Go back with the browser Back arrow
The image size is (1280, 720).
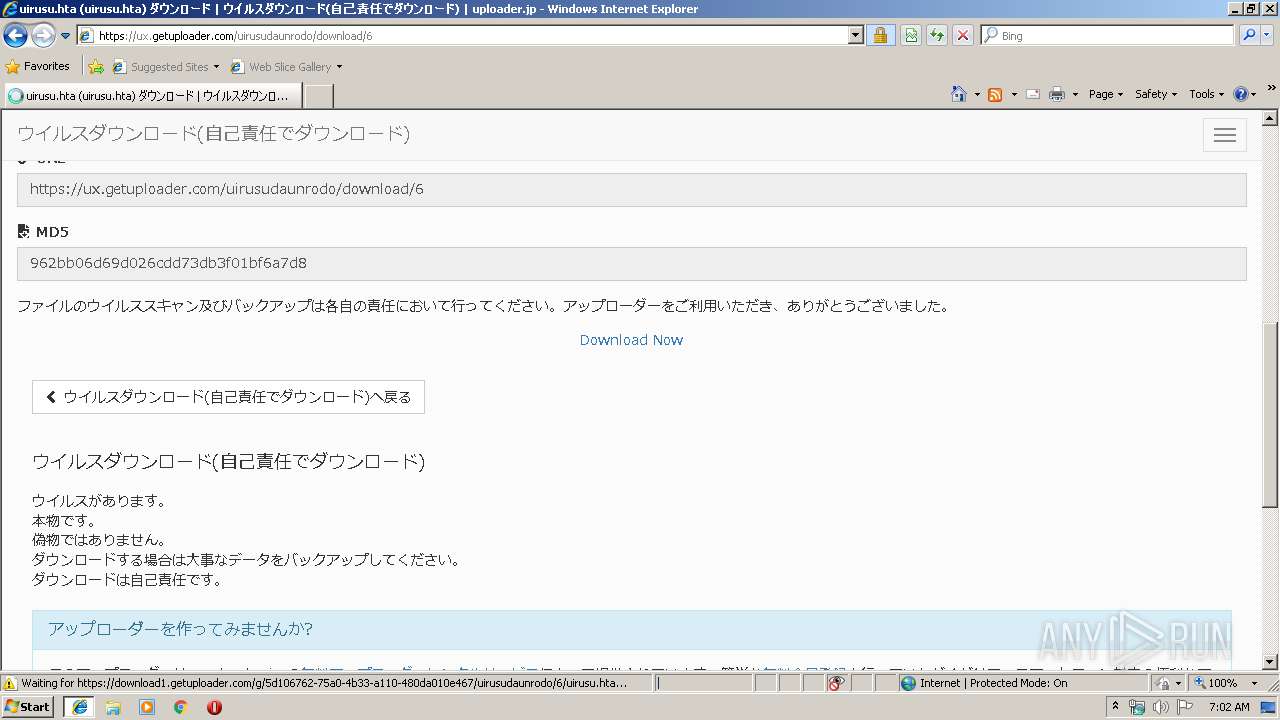click(x=15, y=35)
